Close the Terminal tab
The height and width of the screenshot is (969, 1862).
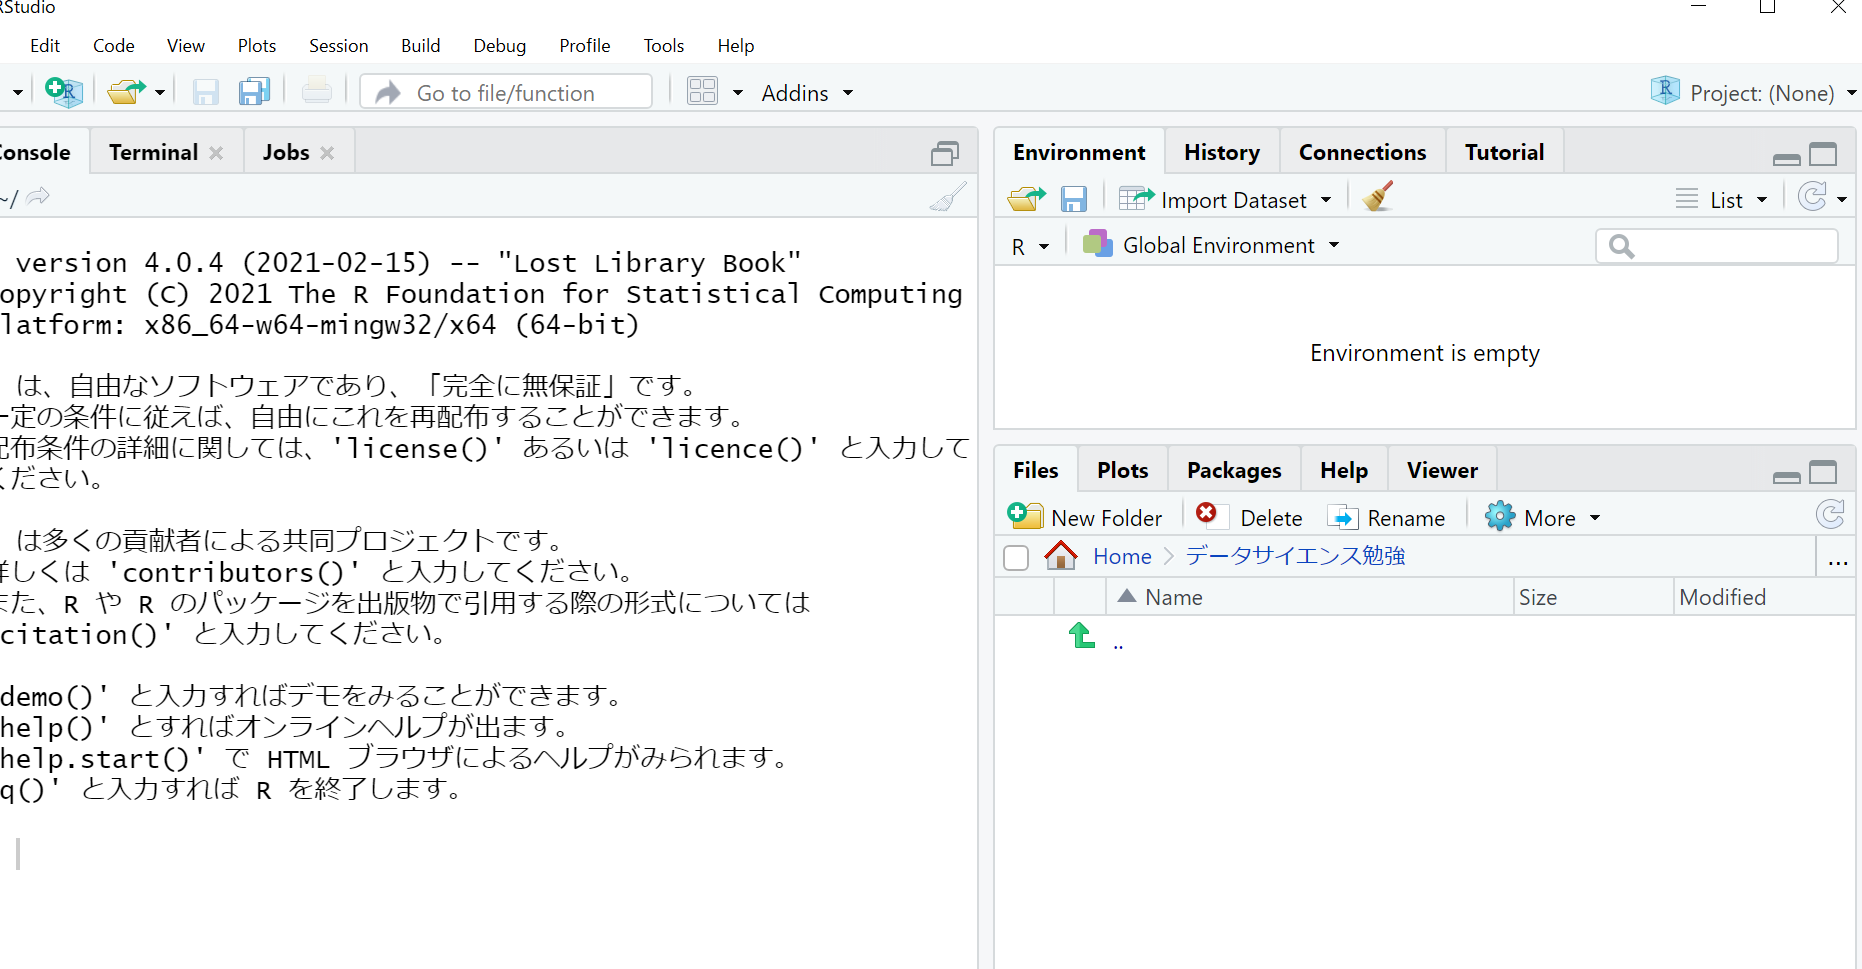216,153
